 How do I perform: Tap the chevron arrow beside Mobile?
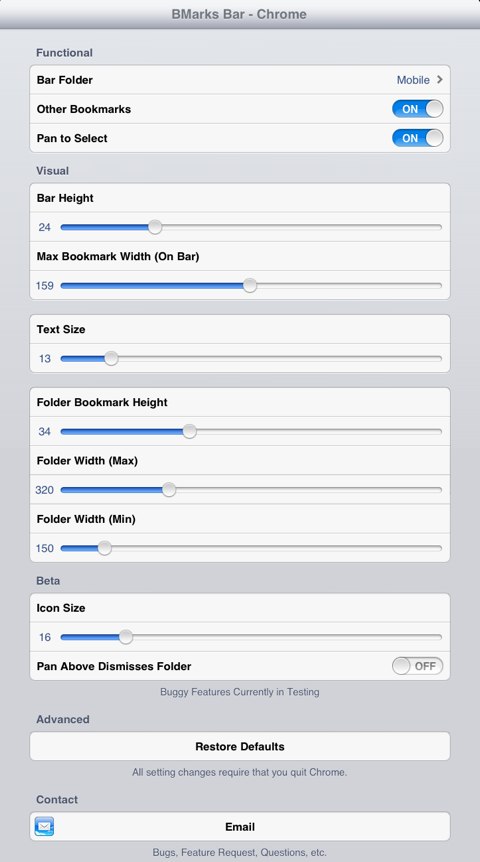pos(439,80)
